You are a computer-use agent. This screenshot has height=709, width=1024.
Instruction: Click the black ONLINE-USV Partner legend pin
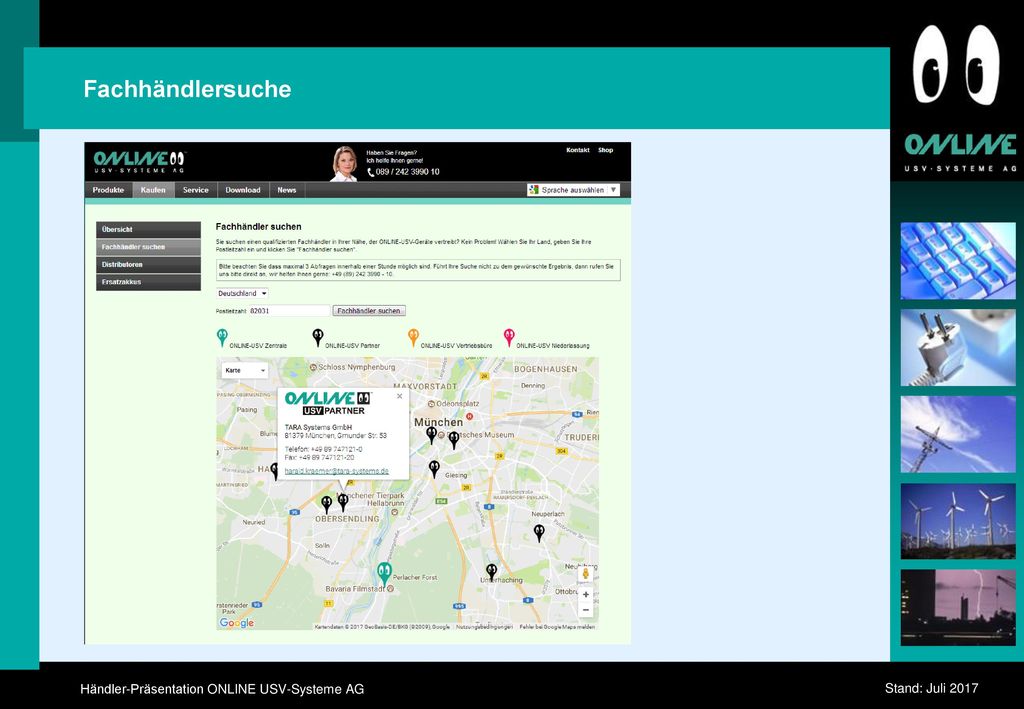tap(317, 338)
